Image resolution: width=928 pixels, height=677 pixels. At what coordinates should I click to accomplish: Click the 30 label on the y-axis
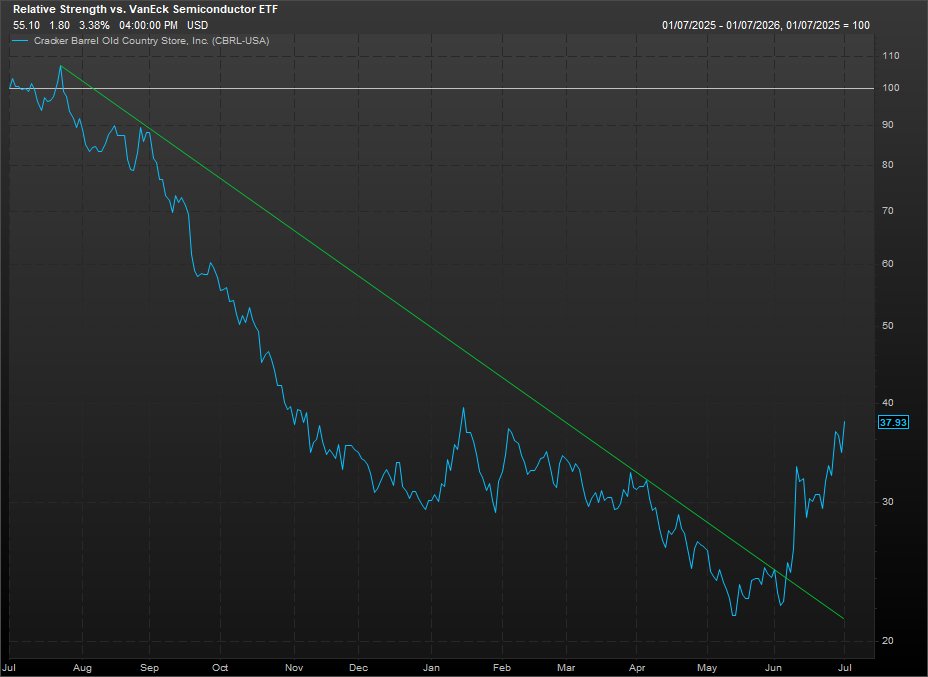point(887,502)
